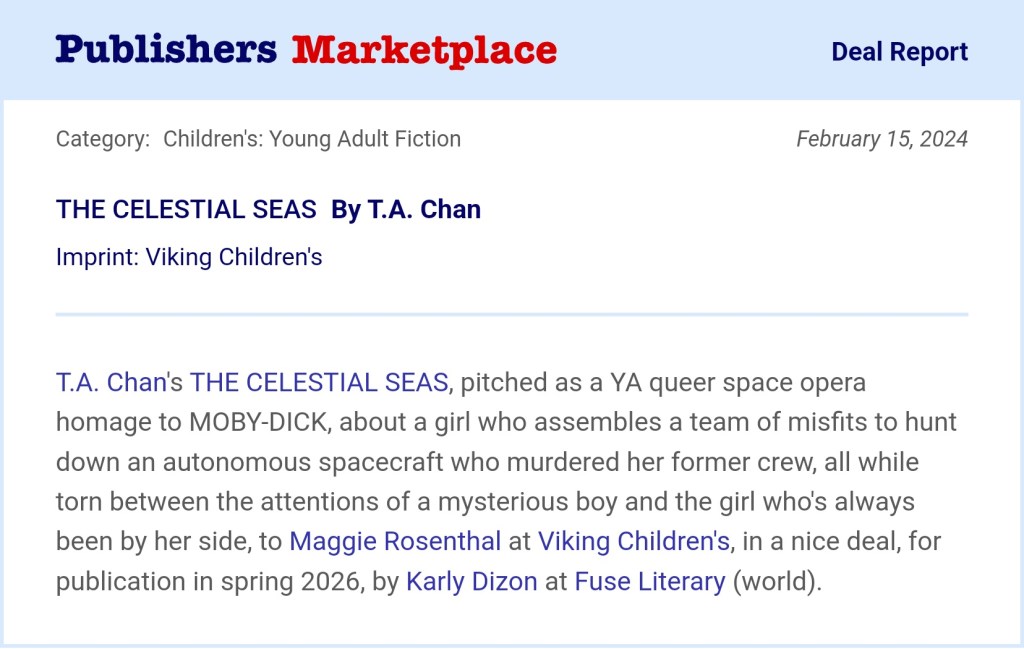The image size is (1024, 649).
Task: Click the "Category:" label
Action: 103,139
